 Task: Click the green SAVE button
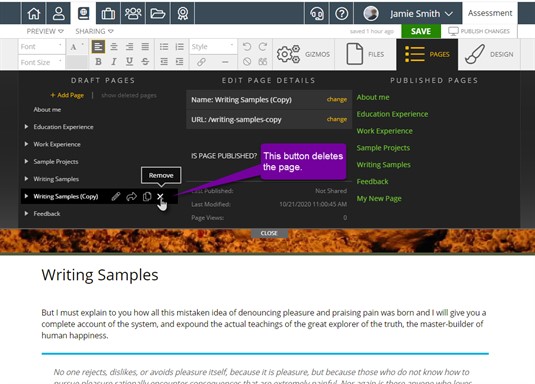coord(421,31)
